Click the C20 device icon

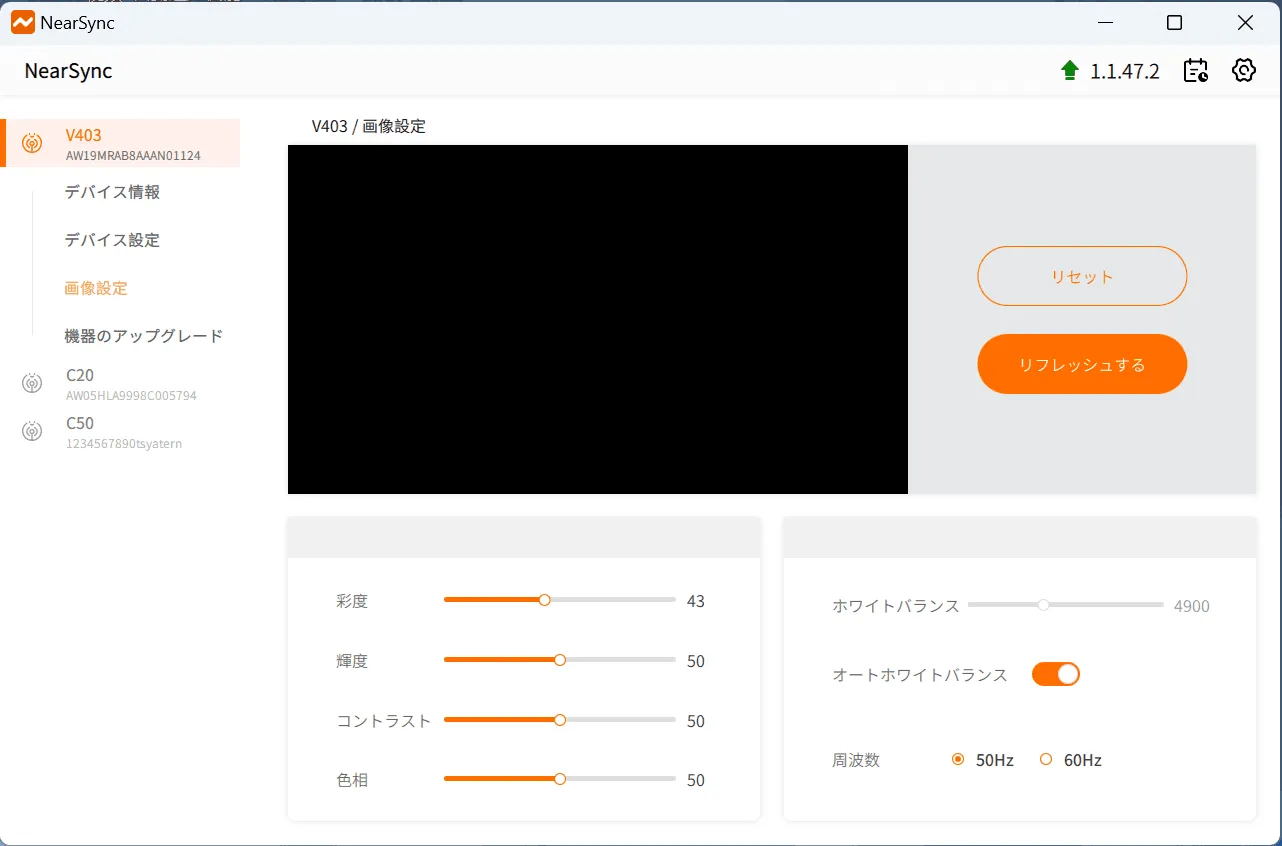point(32,383)
